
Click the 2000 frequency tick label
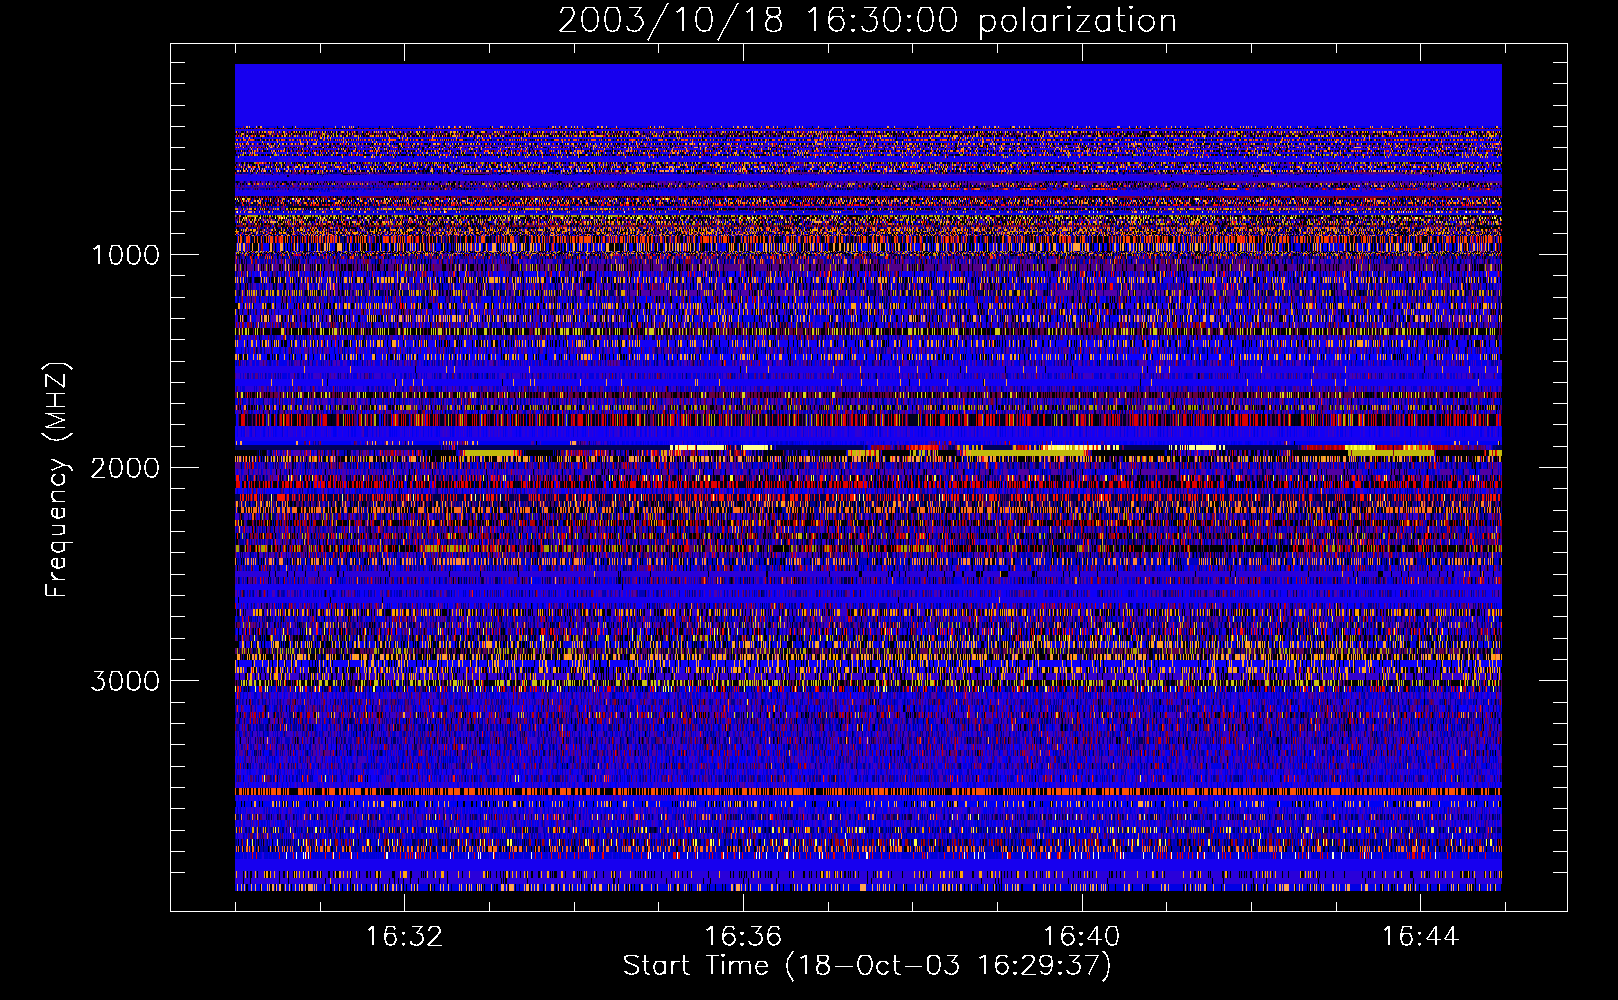(x=125, y=468)
